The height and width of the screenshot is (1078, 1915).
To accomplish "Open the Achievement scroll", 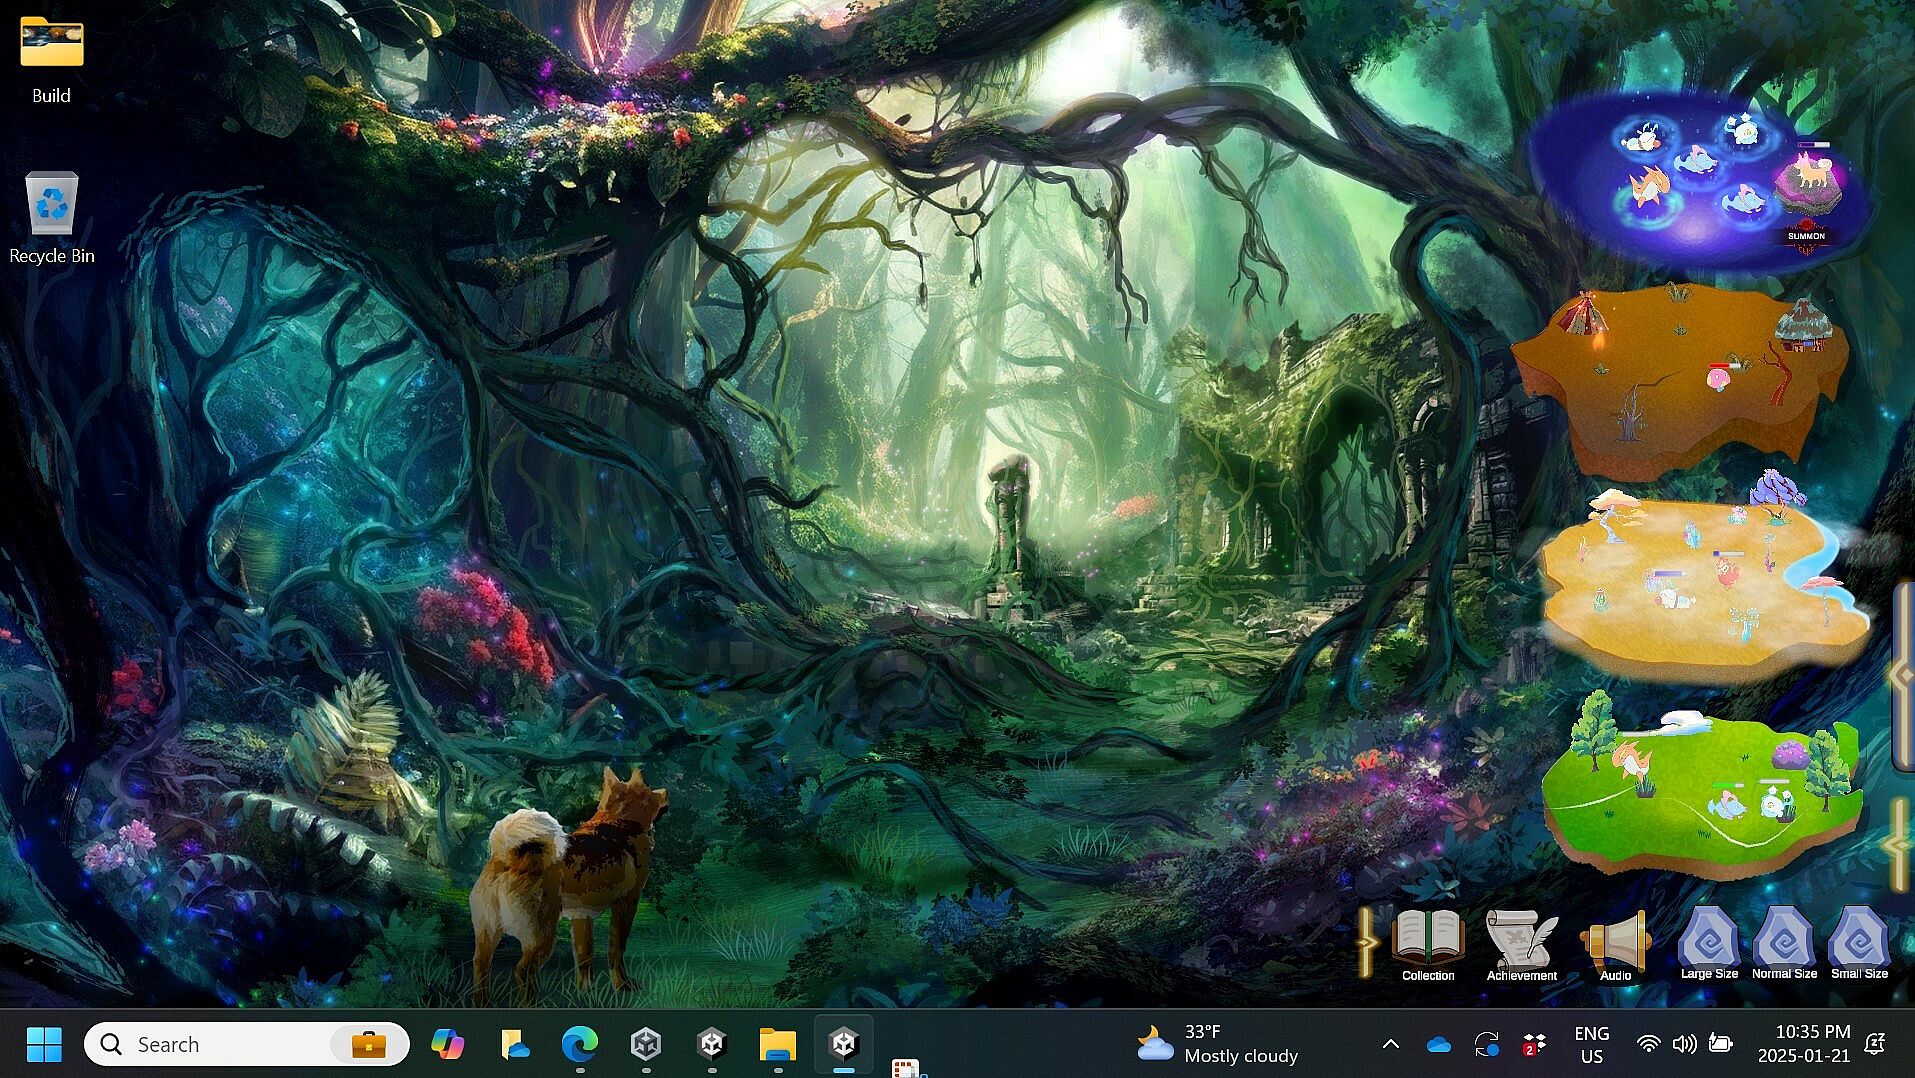I will (x=1520, y=943).
